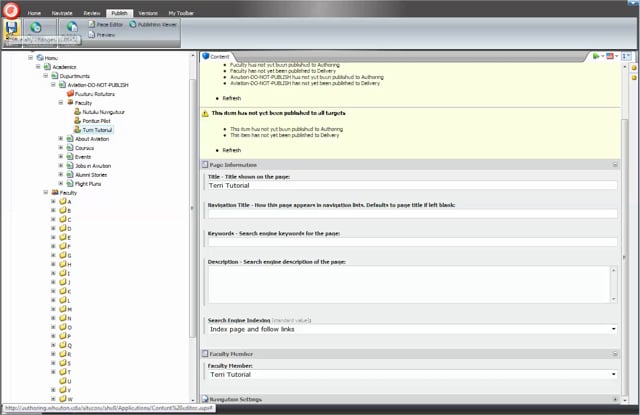This screenshot has width=640, height=415.
Task: Click the green arrow navigate icon
Action: coord(596,56)
